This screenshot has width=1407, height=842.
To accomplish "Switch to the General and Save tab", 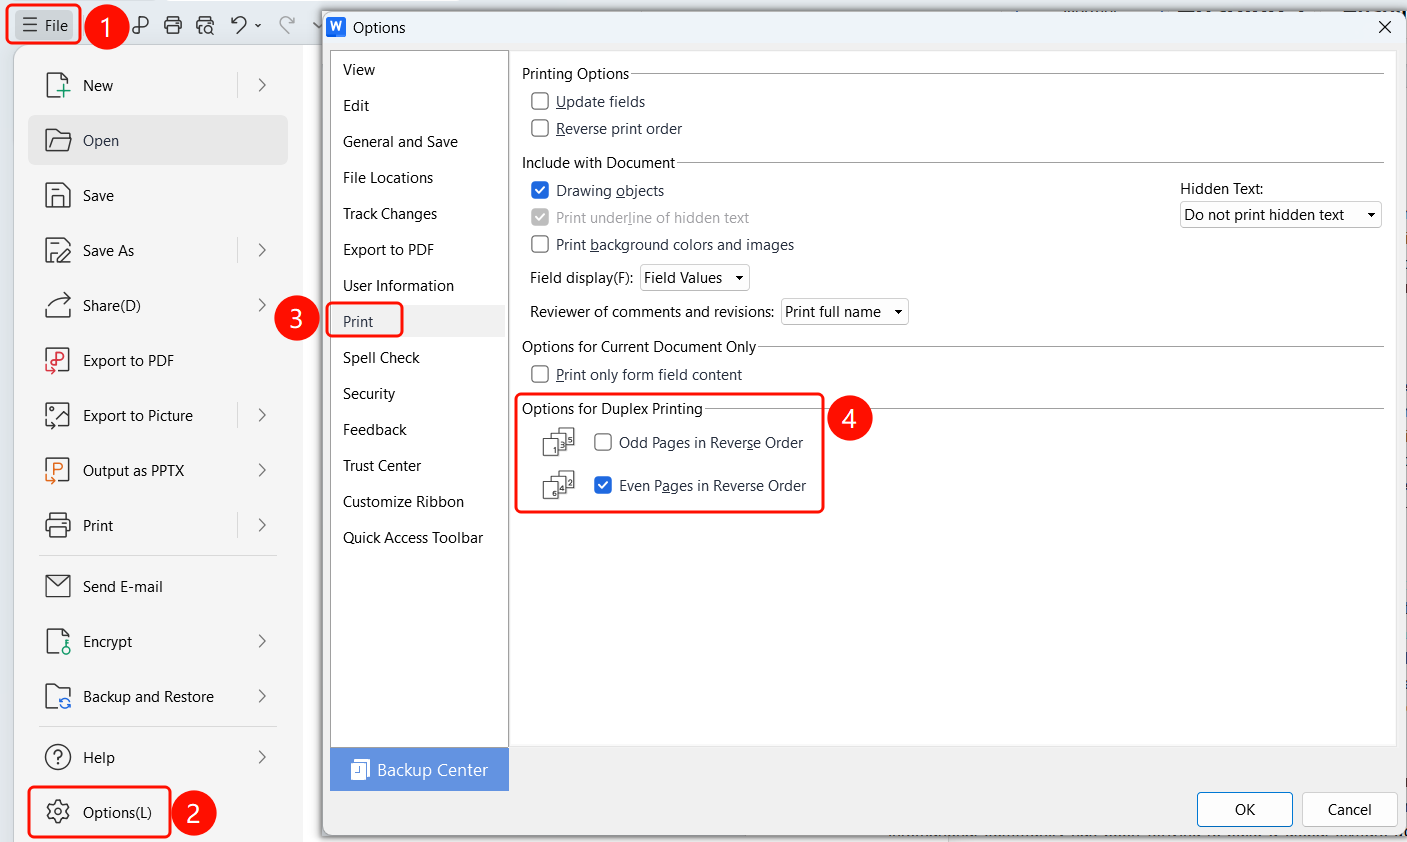I will [x=400, y=142].
